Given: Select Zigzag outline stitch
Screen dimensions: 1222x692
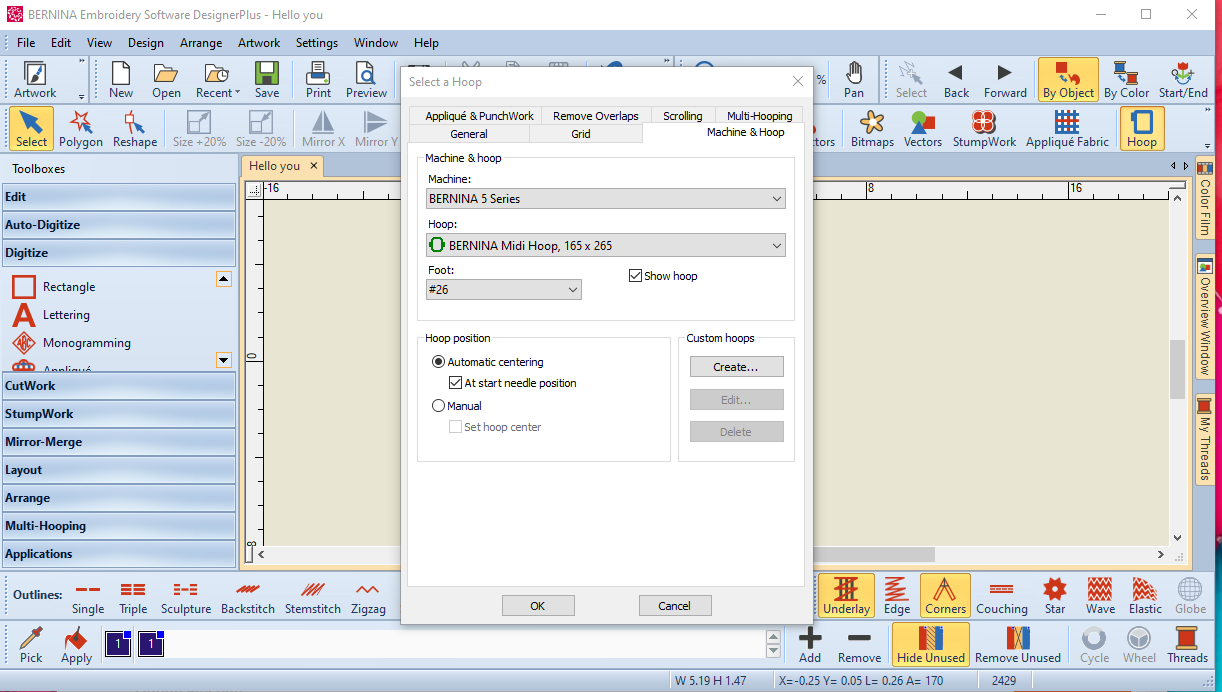Looking at the screenshot, I should 367,597.
